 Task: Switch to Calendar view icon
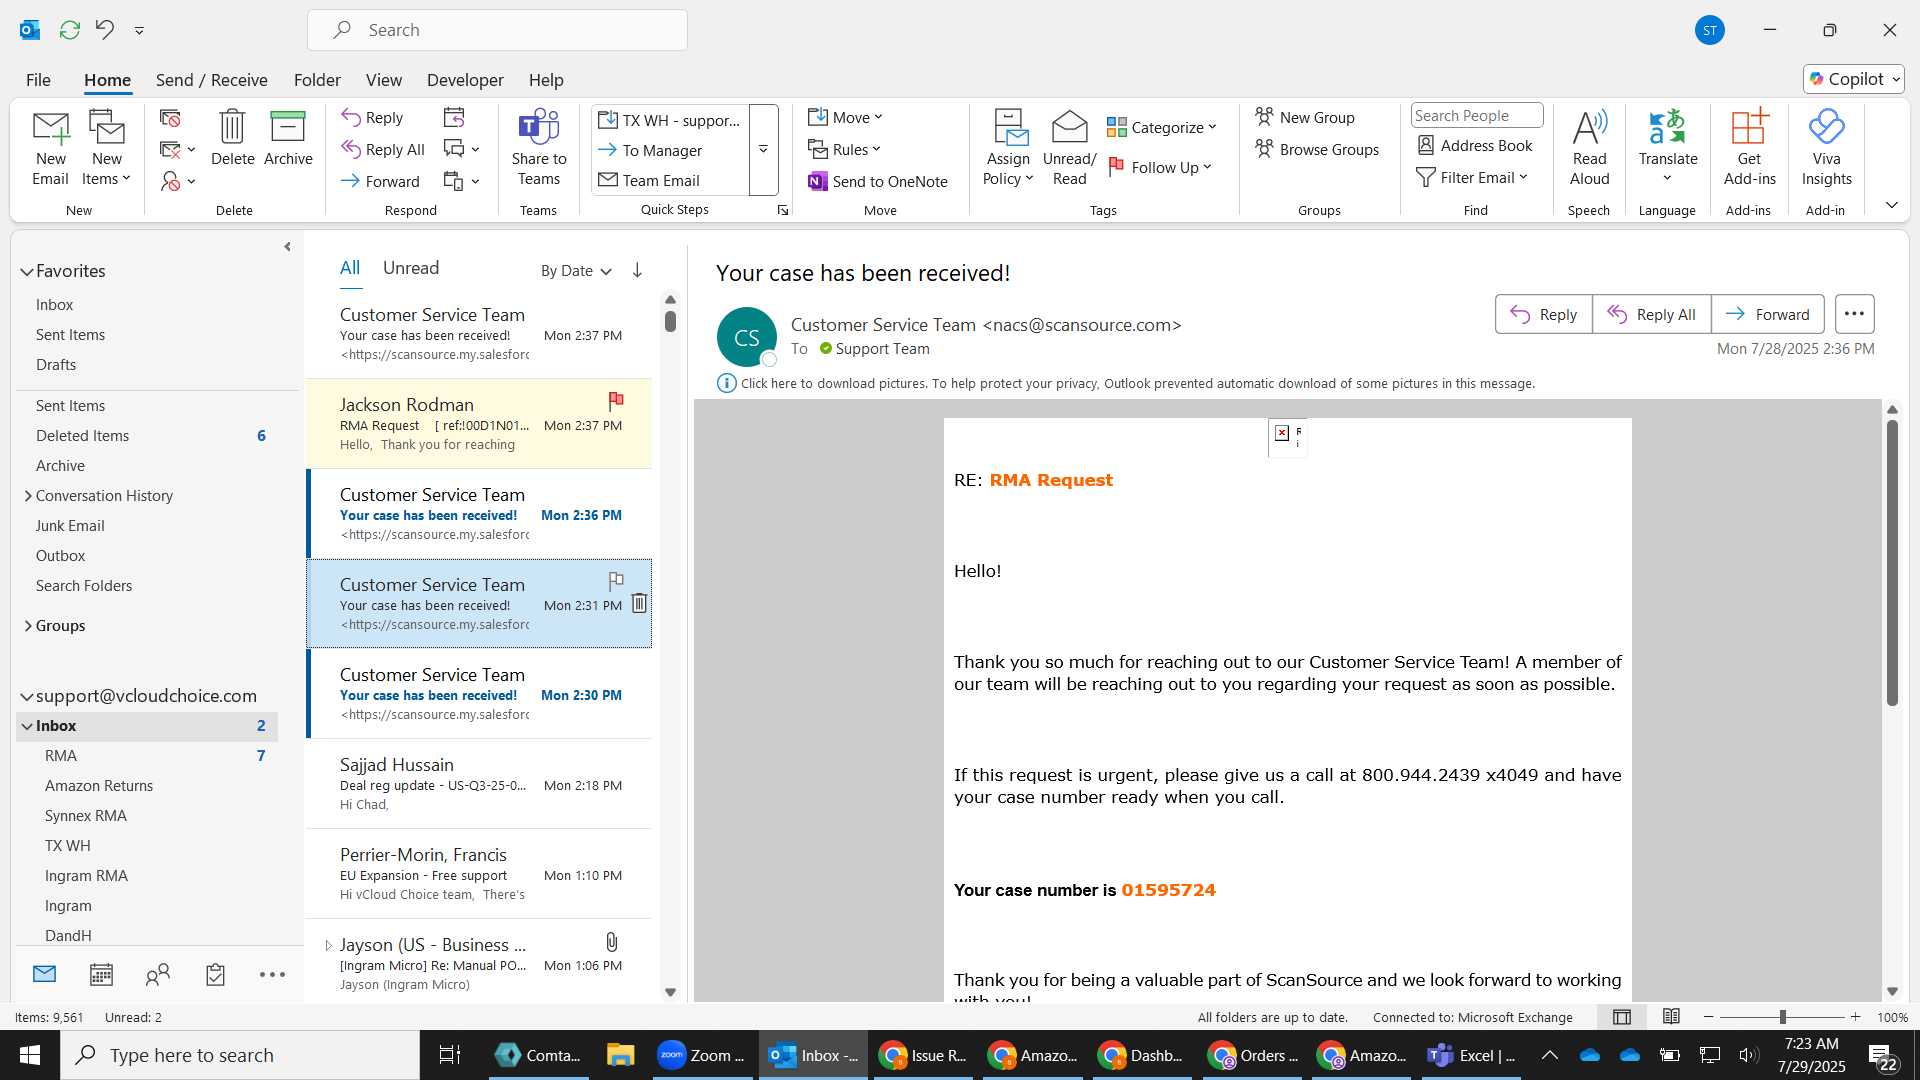tap(101, 974)
